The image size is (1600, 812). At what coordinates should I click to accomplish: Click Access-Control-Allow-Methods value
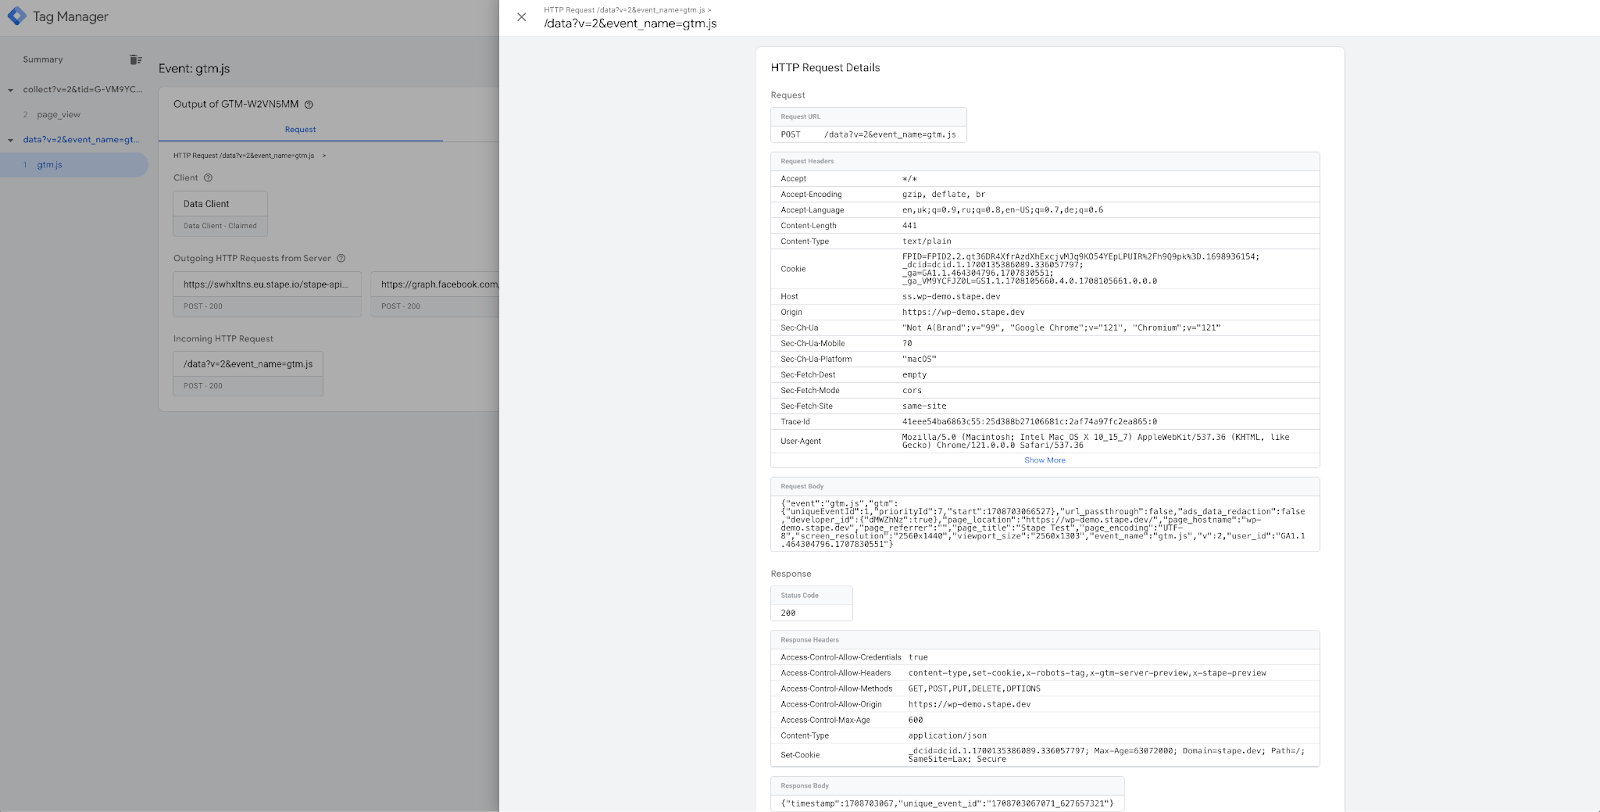point(974,689)
